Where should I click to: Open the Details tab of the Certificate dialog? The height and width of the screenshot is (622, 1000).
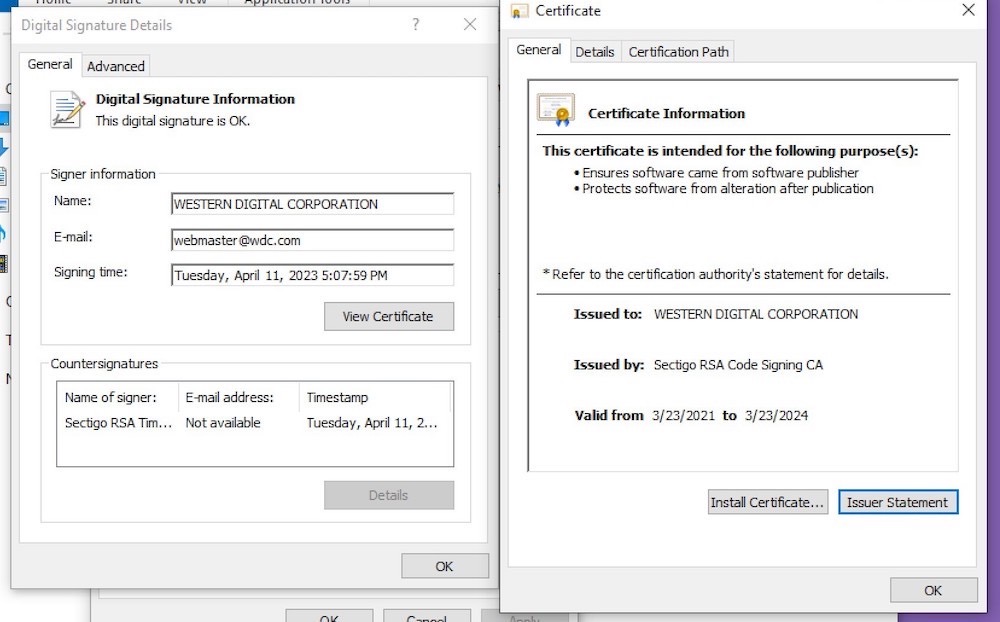coord(595,52)
